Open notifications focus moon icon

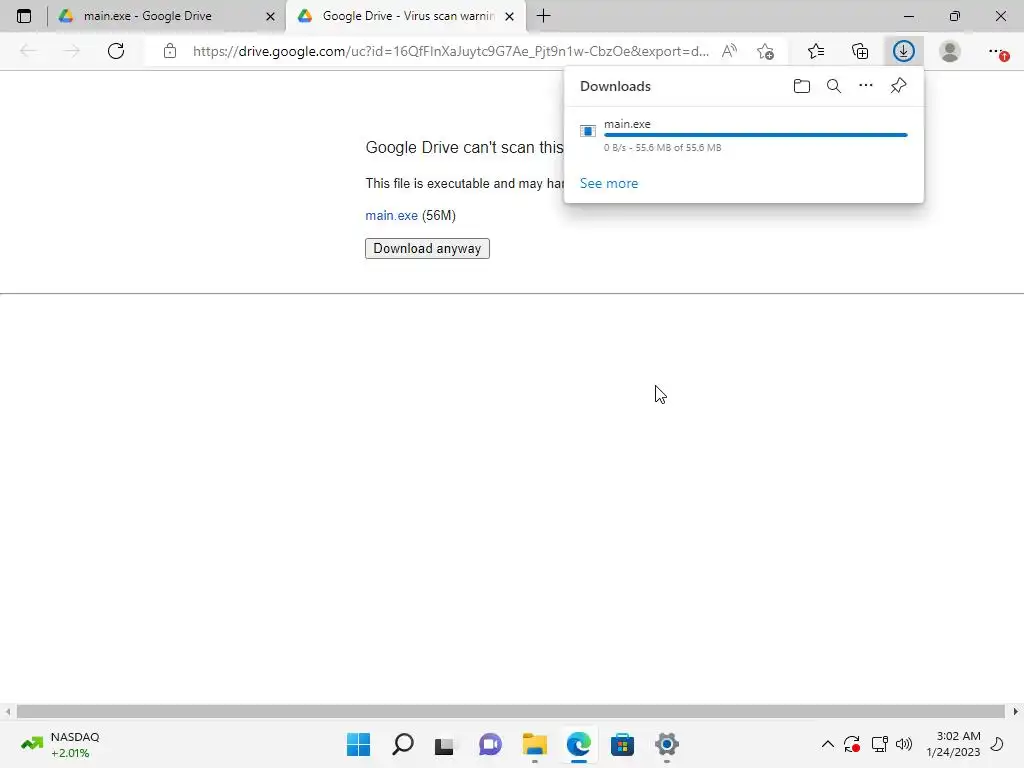click(x=997, y=744)
